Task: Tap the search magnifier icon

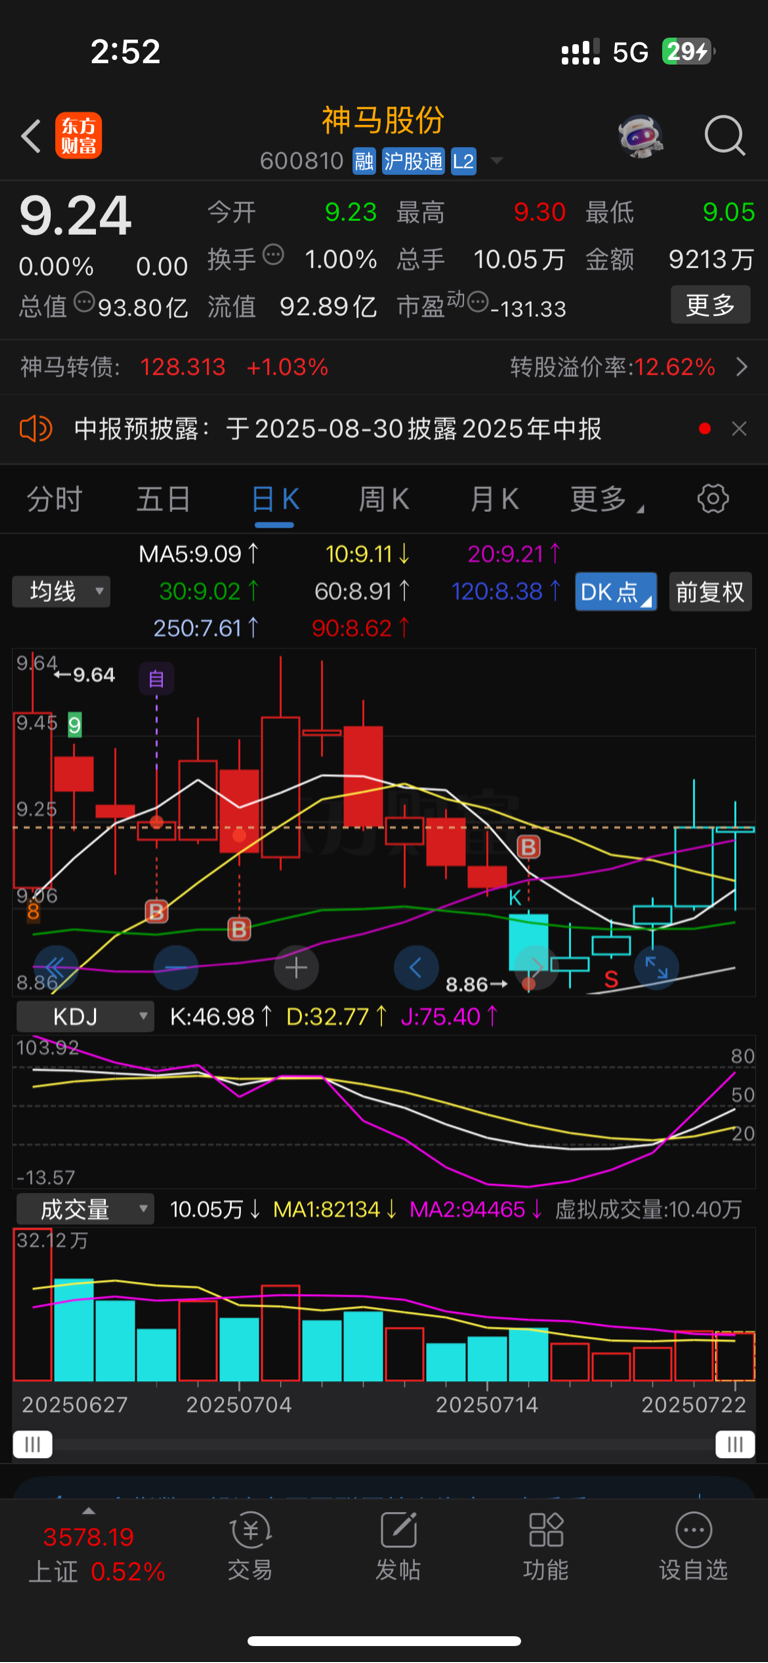Action: (x=725, y=136)
